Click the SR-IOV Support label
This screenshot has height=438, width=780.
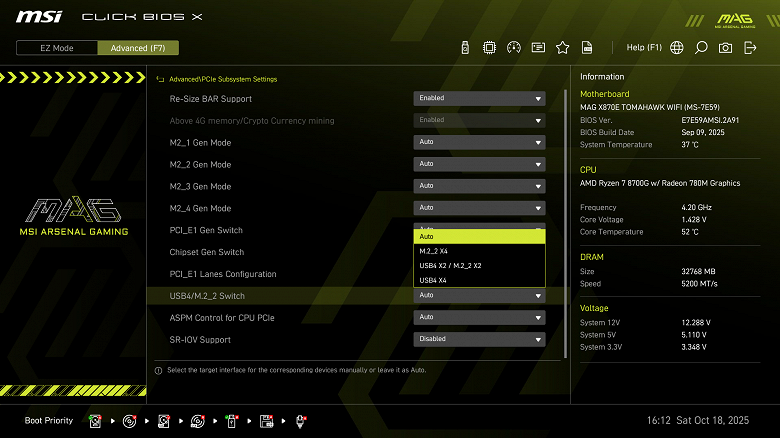point(200,340)
